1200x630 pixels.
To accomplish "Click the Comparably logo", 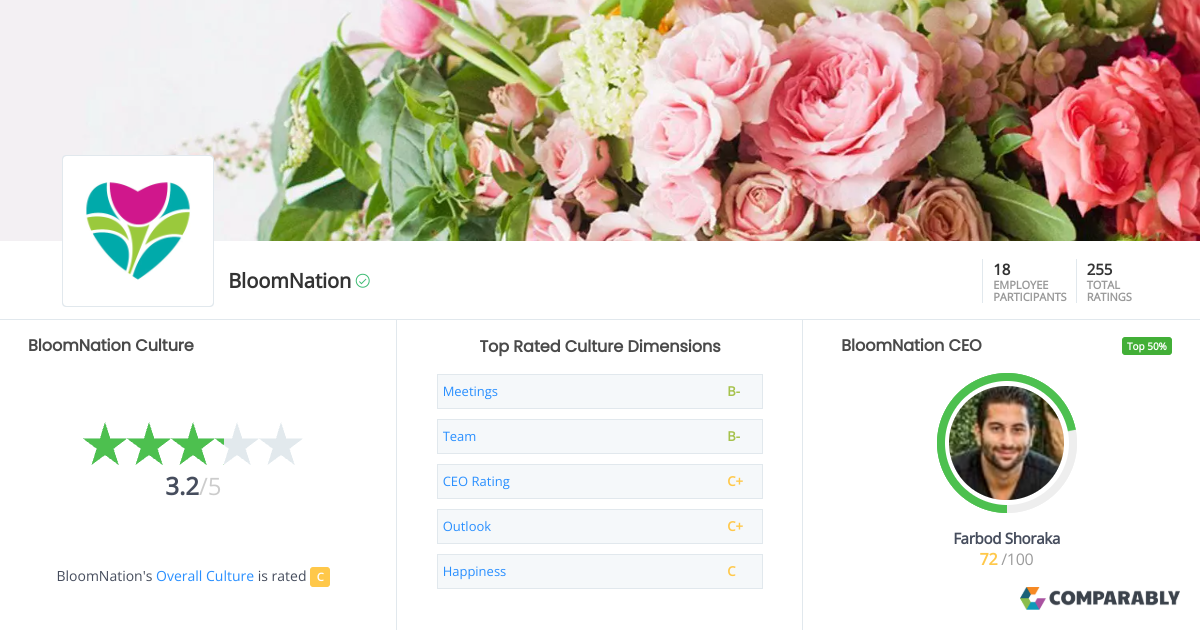I will coord(1100,598).
